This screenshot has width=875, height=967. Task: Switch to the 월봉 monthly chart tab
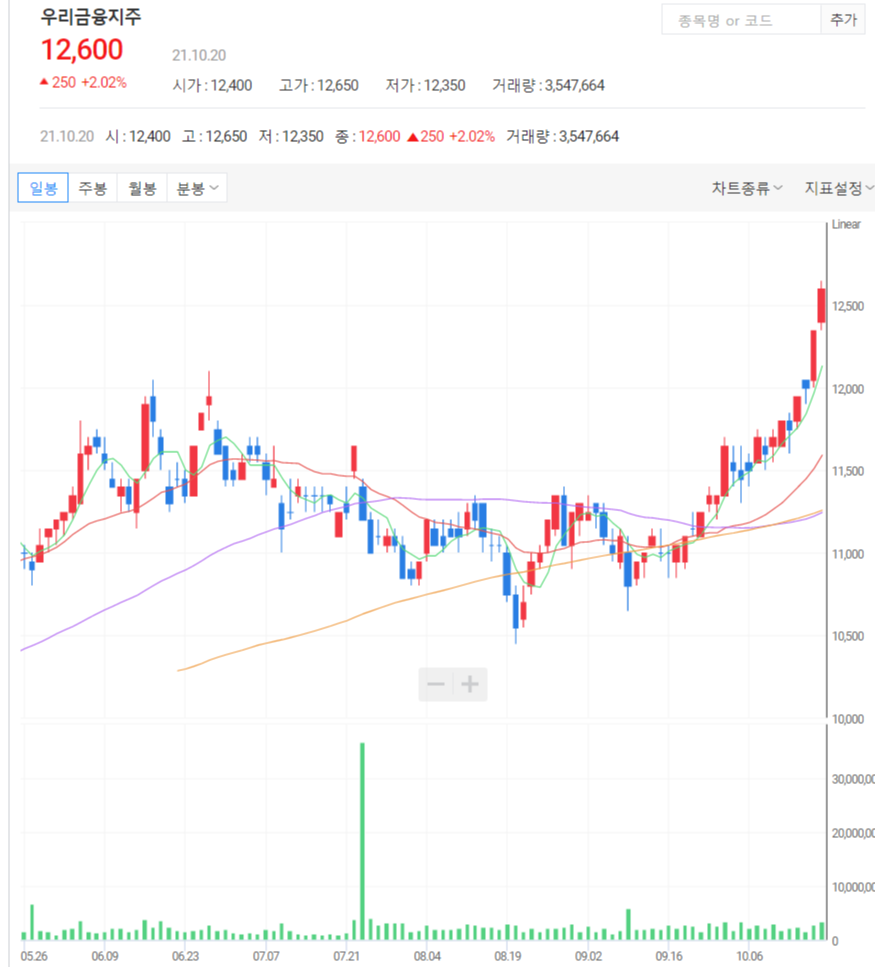[x=142, y=188]
